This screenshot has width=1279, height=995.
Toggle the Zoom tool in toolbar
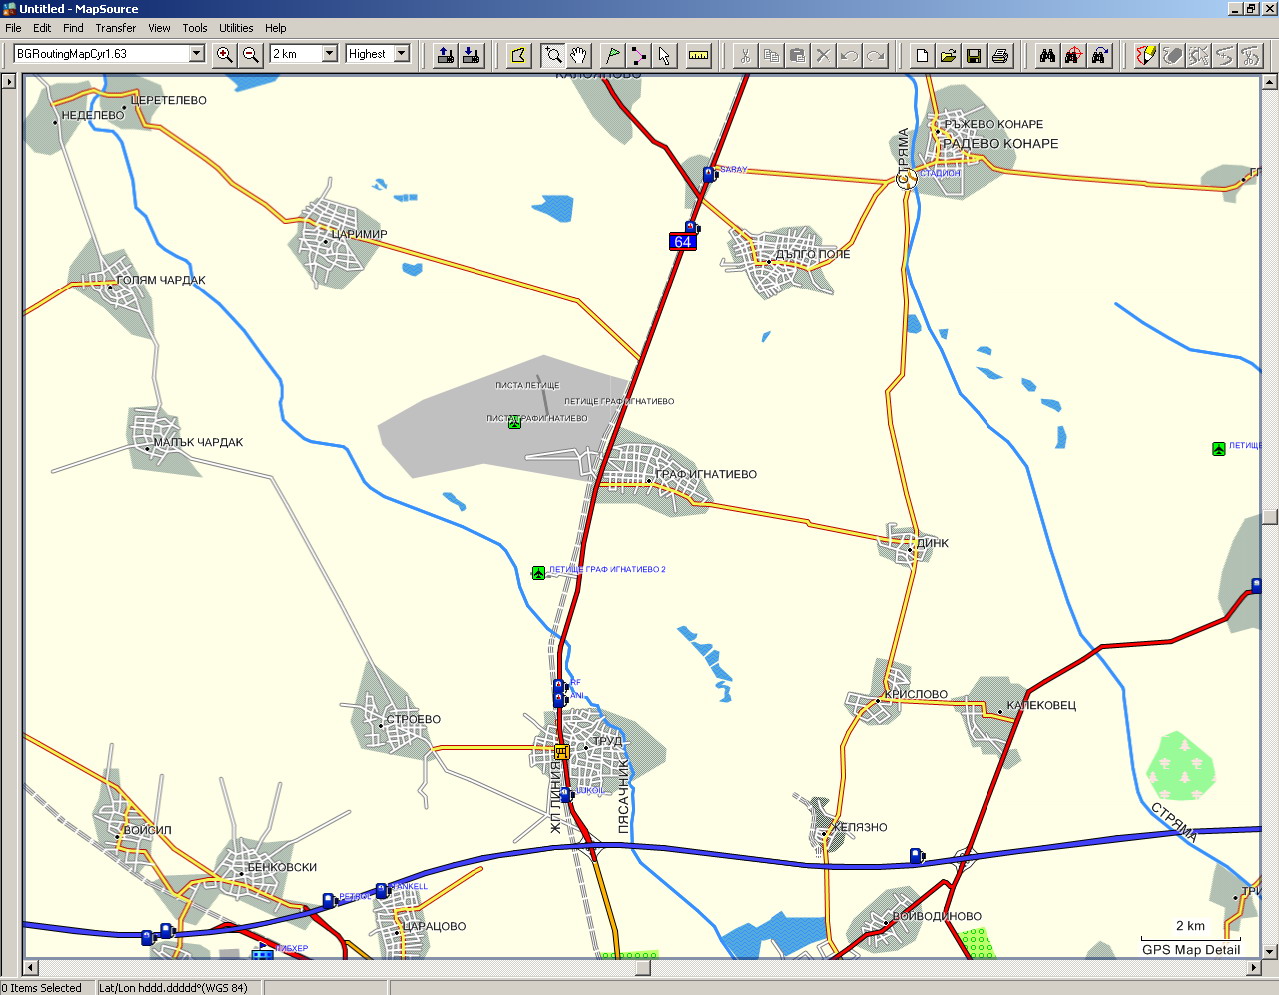tap(552, 55)
